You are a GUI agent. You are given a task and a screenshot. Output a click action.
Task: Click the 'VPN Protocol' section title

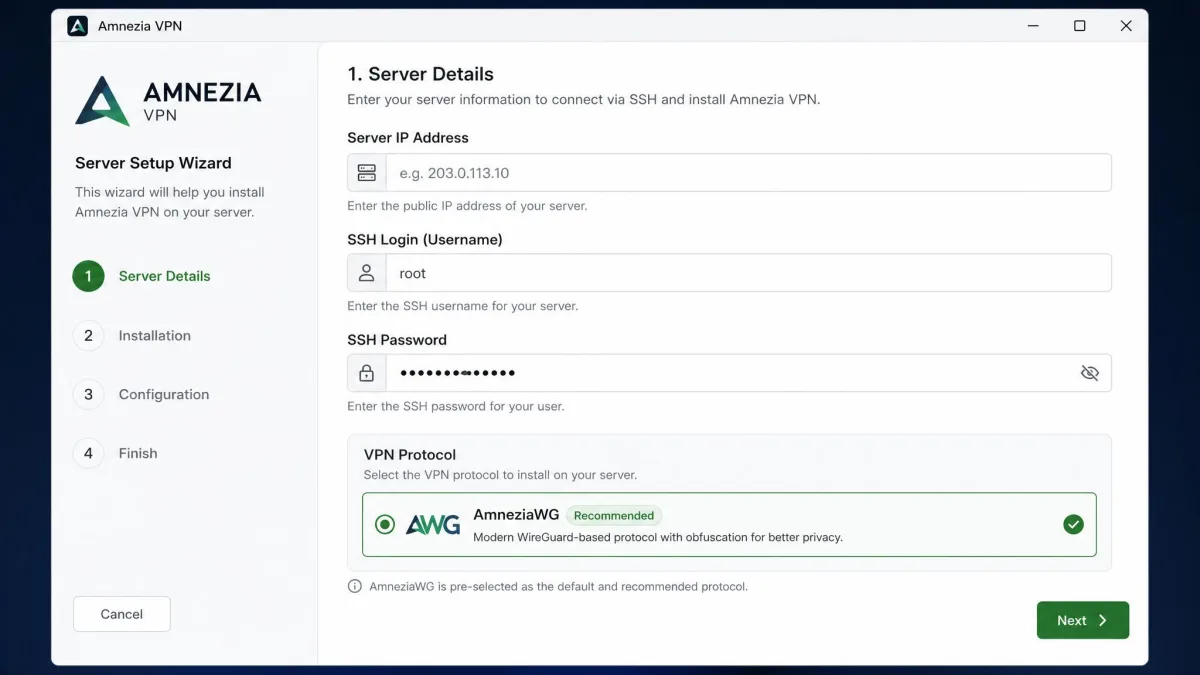click(410, 454)
